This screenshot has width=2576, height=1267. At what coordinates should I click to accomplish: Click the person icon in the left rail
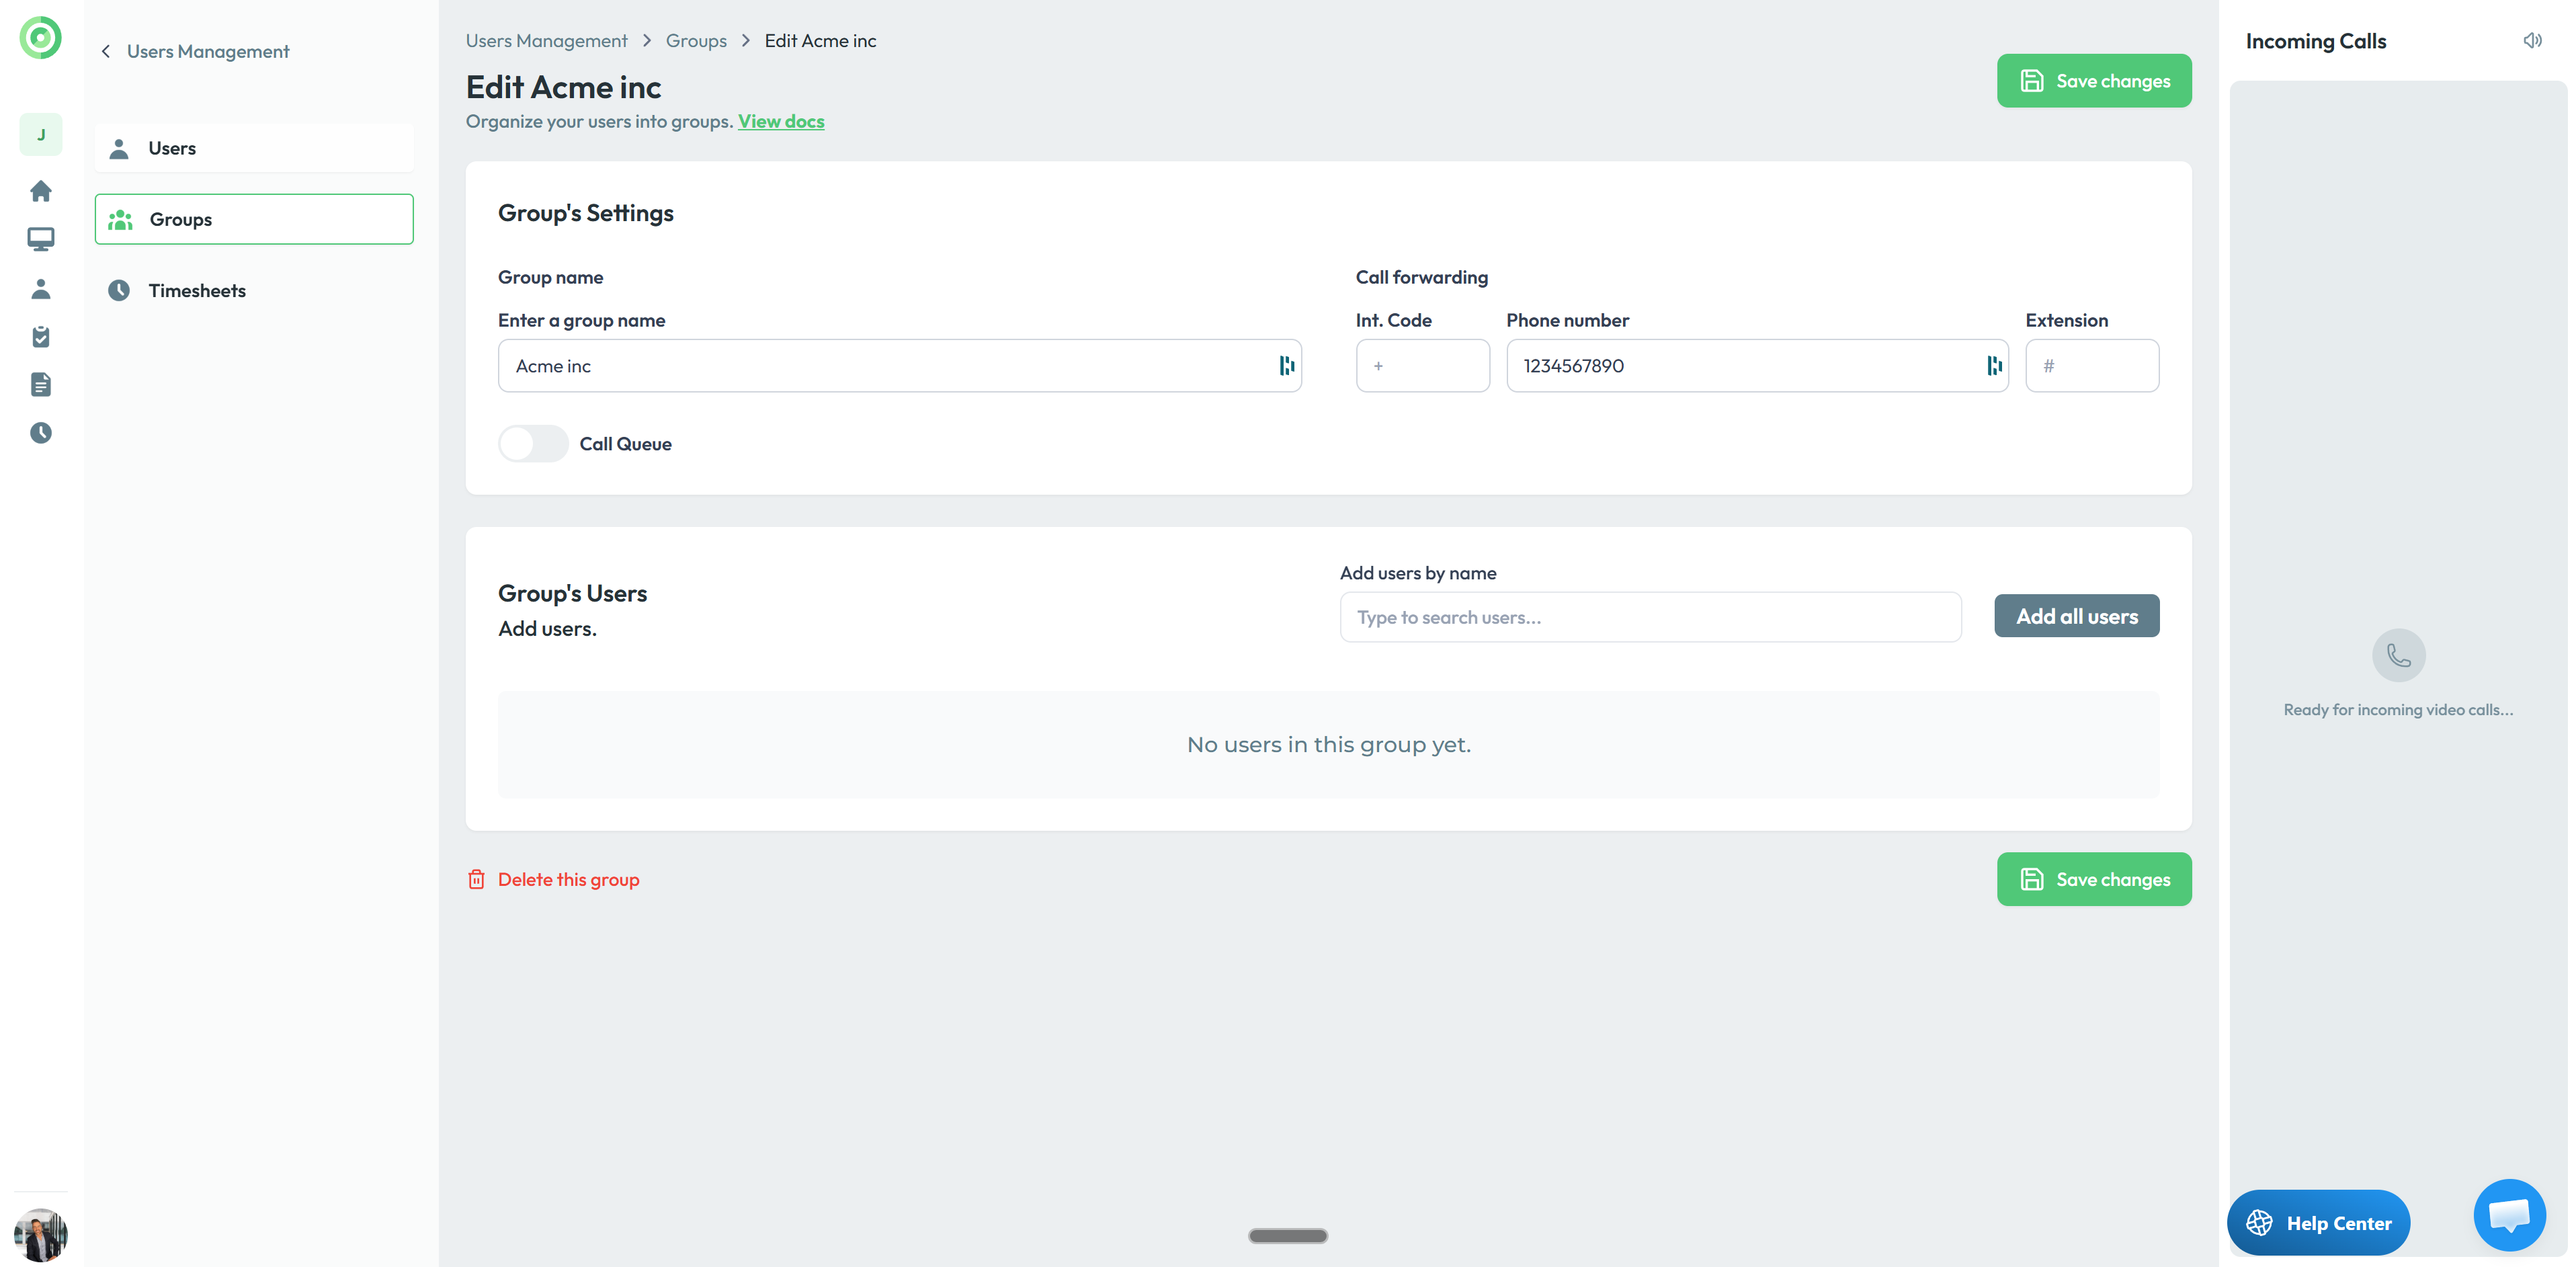point(41,289)
